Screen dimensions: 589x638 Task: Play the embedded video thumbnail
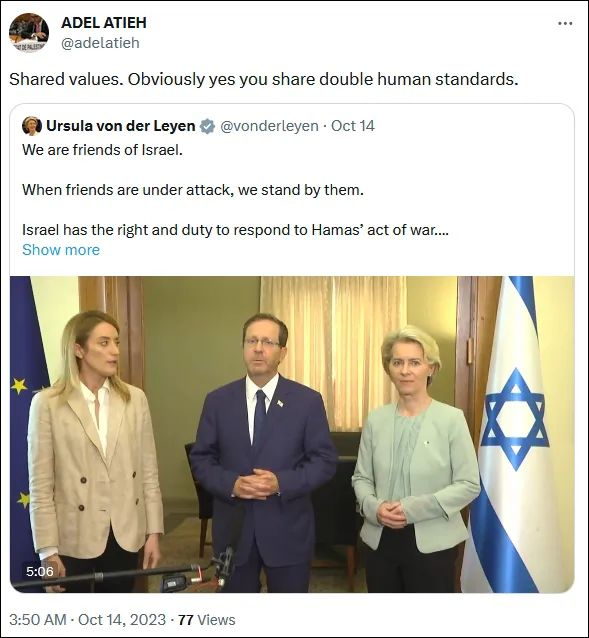point(292,434)
